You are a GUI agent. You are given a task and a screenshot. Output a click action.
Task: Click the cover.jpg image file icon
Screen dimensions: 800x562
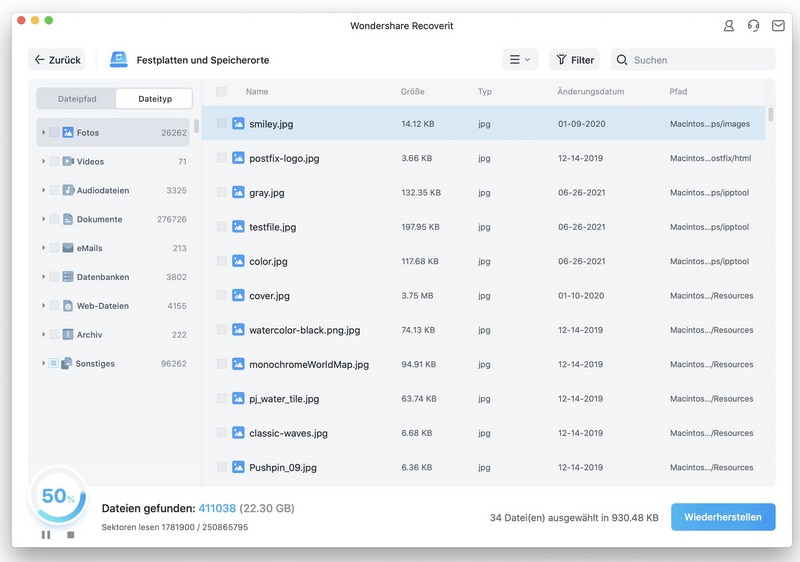238,295
